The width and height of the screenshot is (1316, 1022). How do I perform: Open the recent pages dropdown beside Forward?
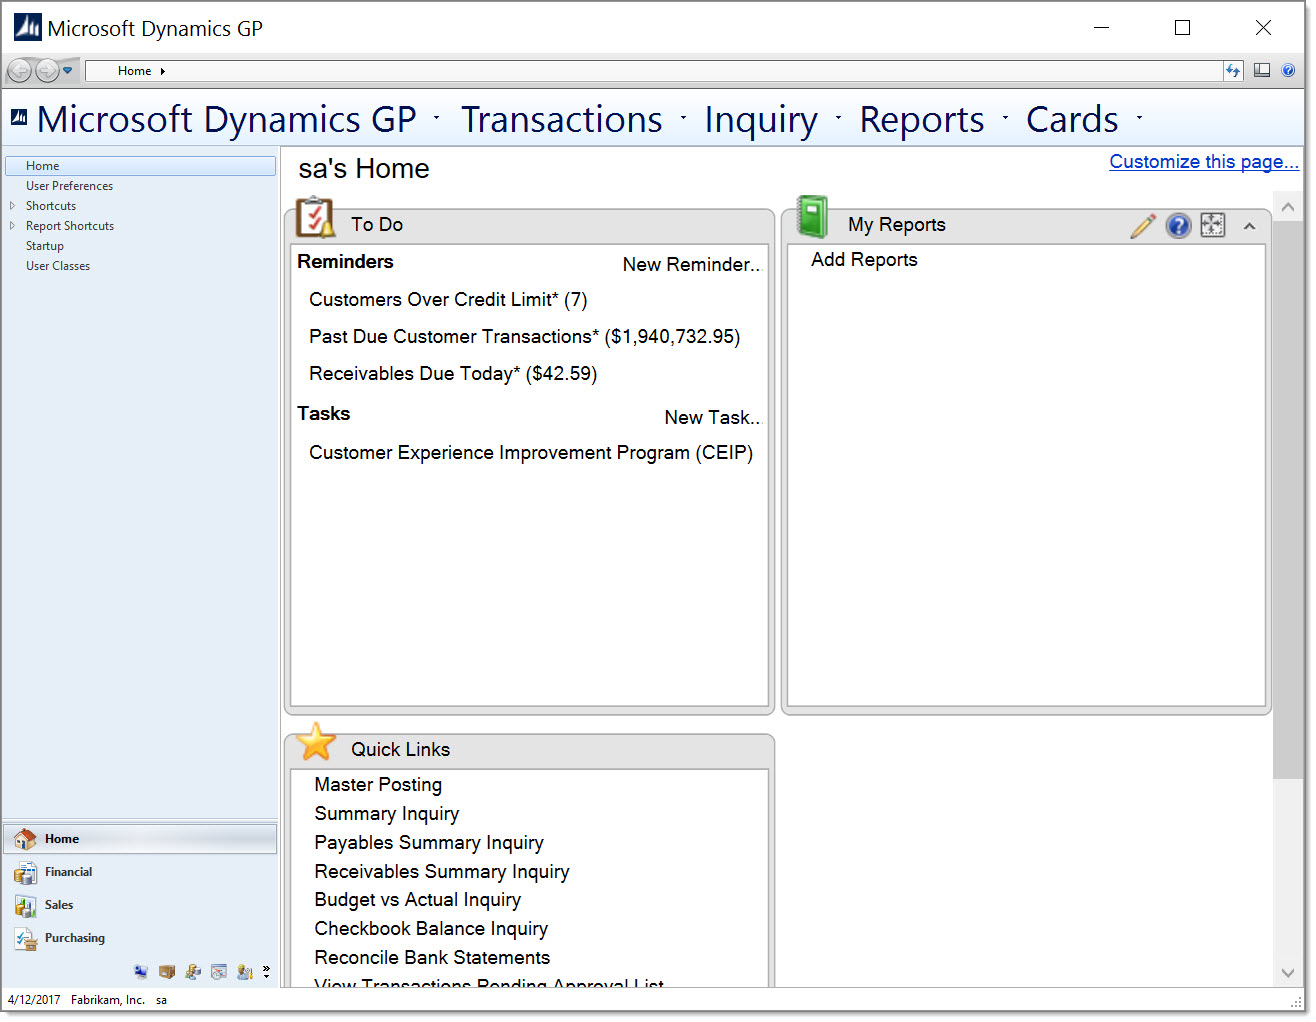[x=68, y=71]
